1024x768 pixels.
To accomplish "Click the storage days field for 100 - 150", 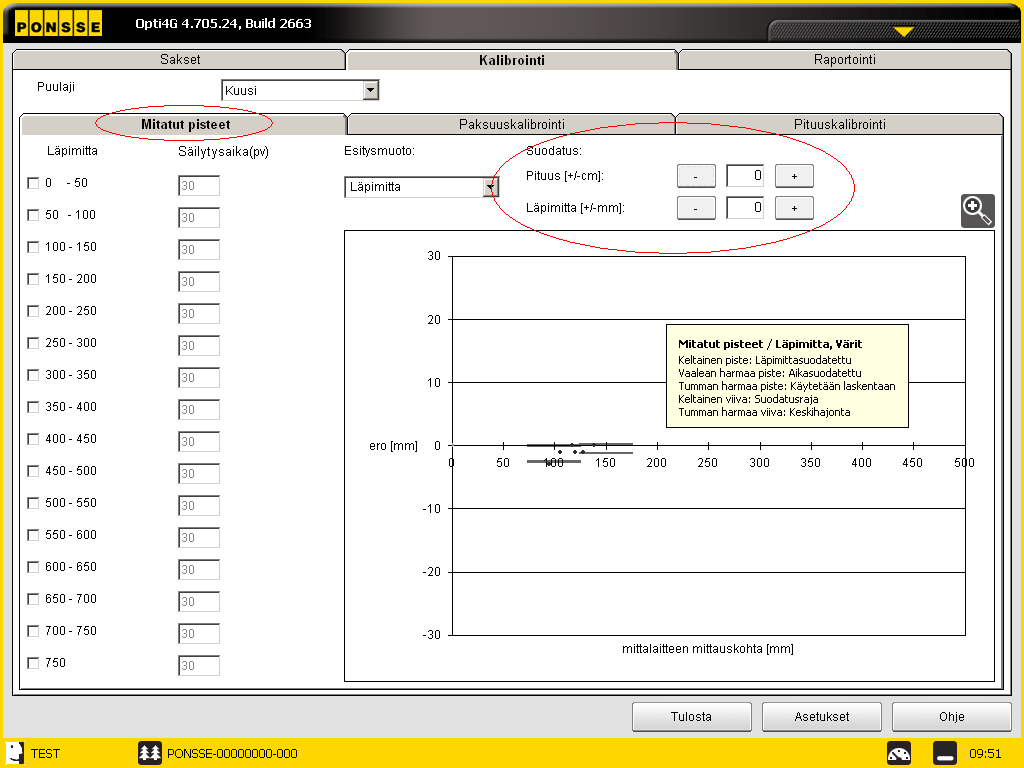I will click(x=199, y=249).
